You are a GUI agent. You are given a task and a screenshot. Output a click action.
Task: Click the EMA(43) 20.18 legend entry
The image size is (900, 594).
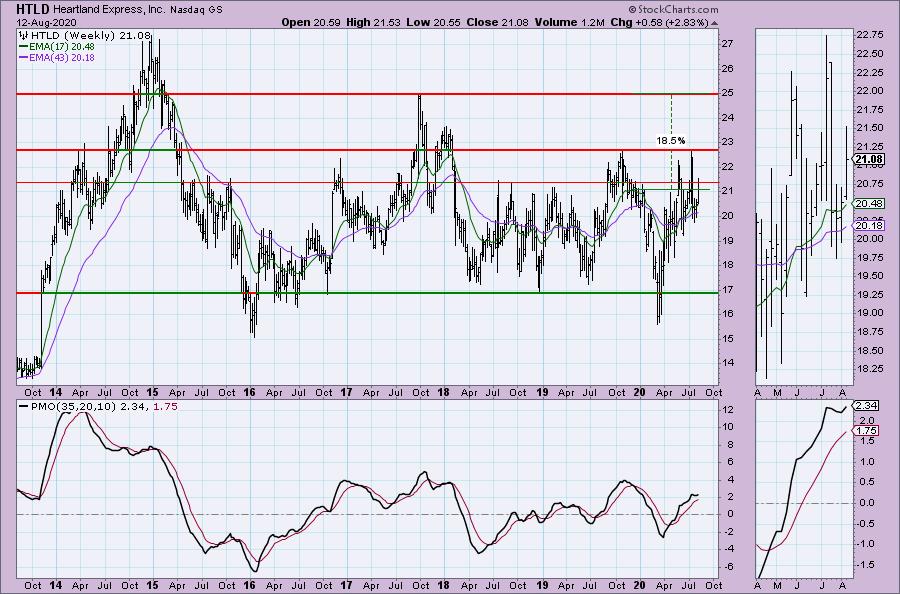[61, 57]
